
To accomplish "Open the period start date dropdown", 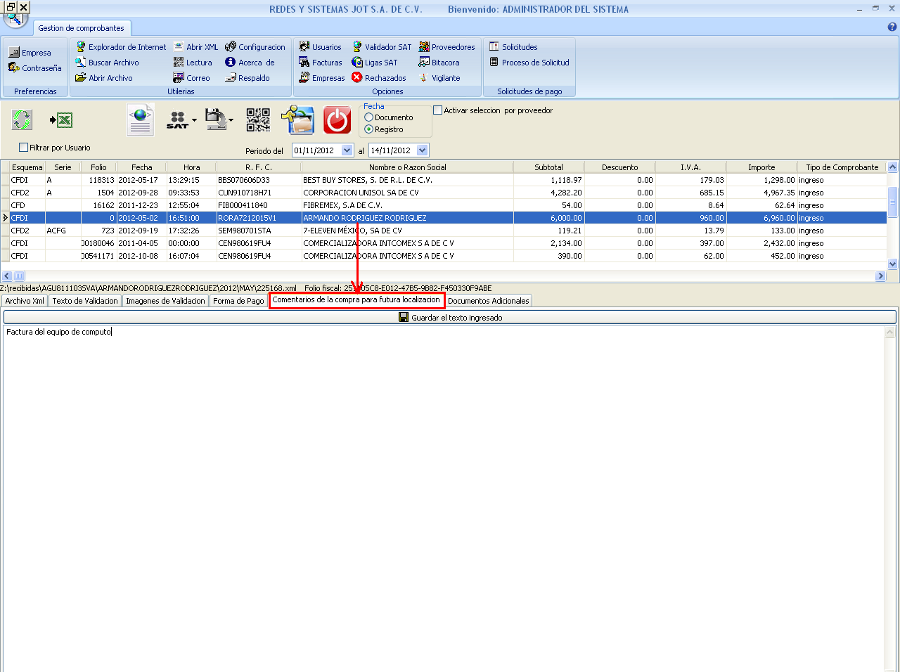I will point(347,150).
